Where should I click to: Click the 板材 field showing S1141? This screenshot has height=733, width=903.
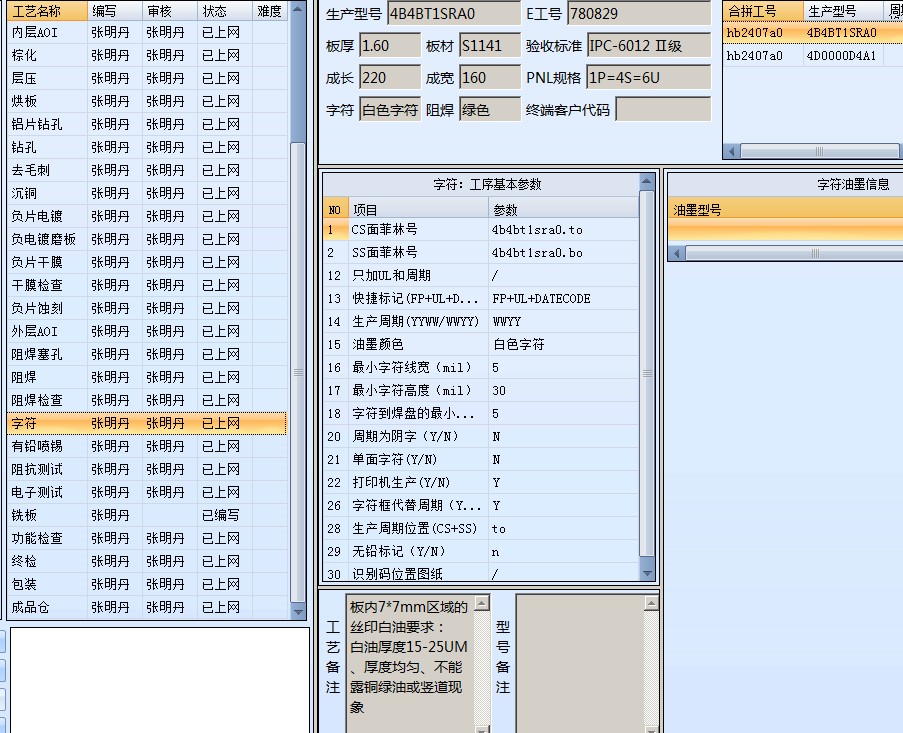[490, 45]
